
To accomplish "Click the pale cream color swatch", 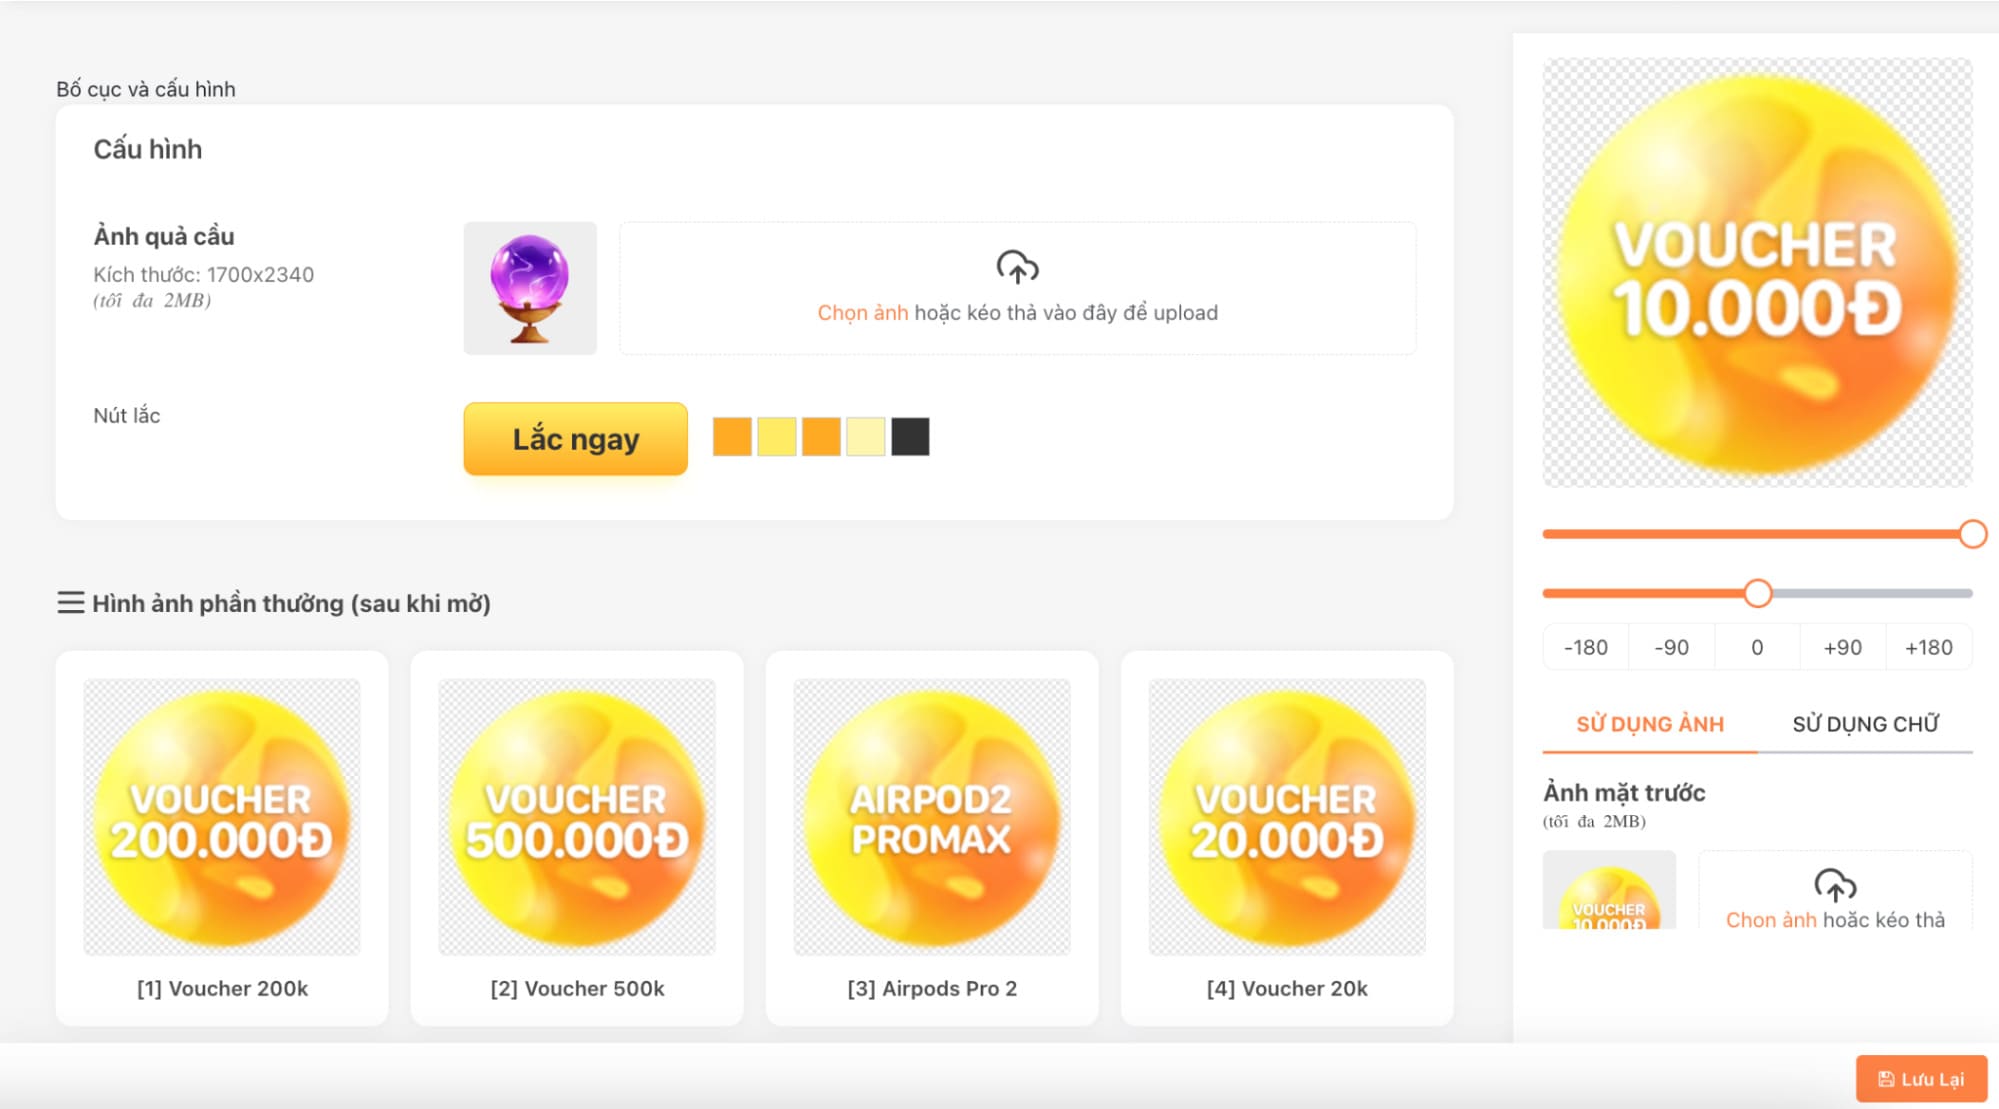I will pos(866,437).
